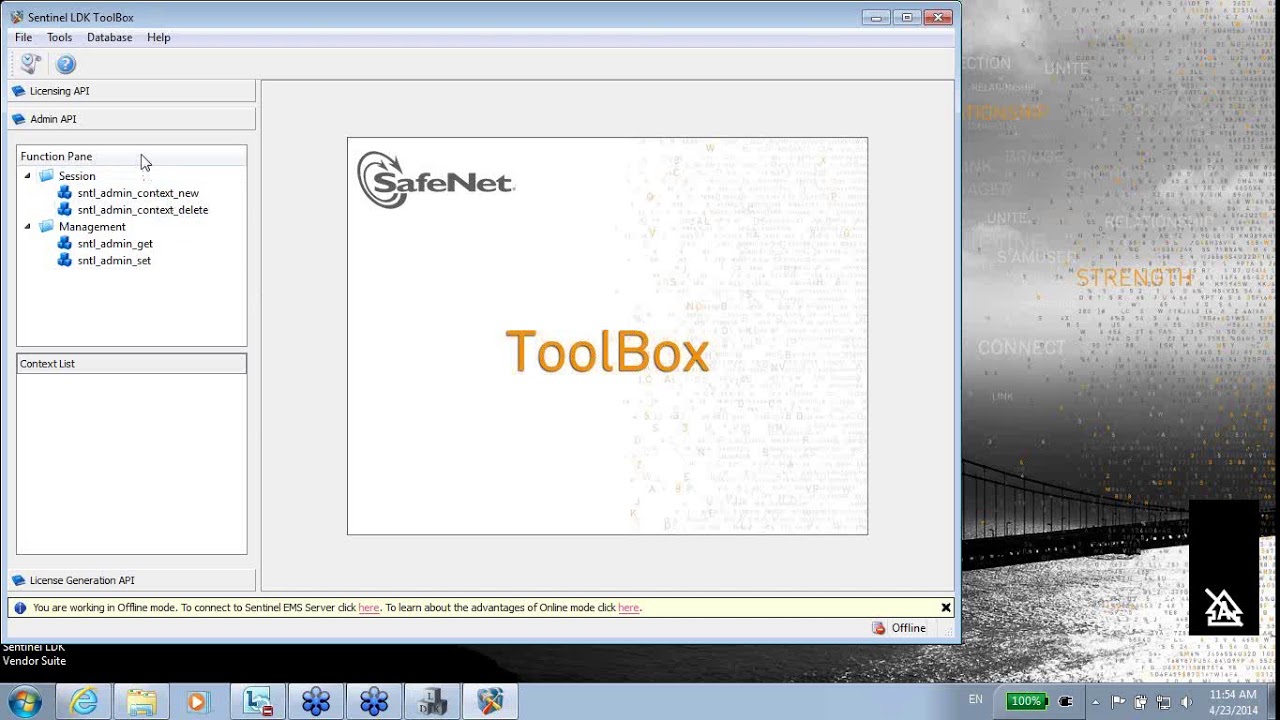The width and height of the screenshot is (1280, 720).
Task: Collapse the Session tree node arrow
Action: [28, 176]
